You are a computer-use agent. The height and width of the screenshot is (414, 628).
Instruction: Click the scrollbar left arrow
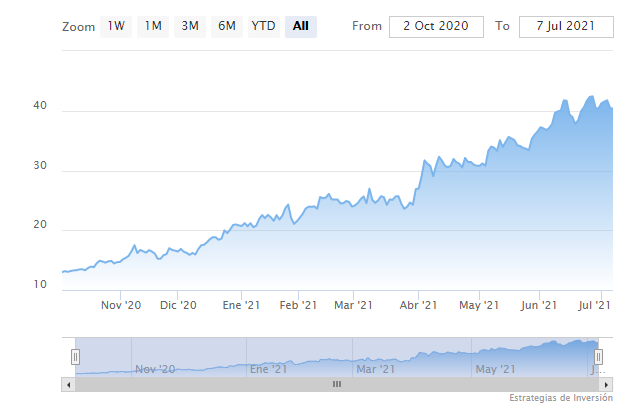[x=68, y=385]
